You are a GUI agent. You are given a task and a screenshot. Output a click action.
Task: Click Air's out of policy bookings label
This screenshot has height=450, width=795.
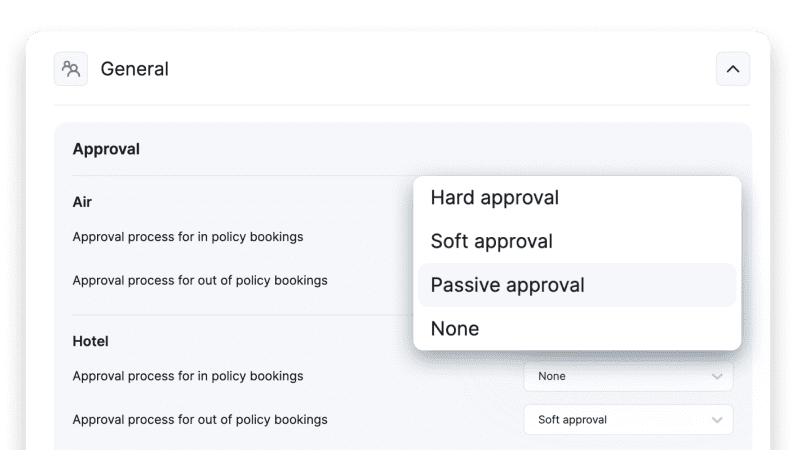coord(200,280)
